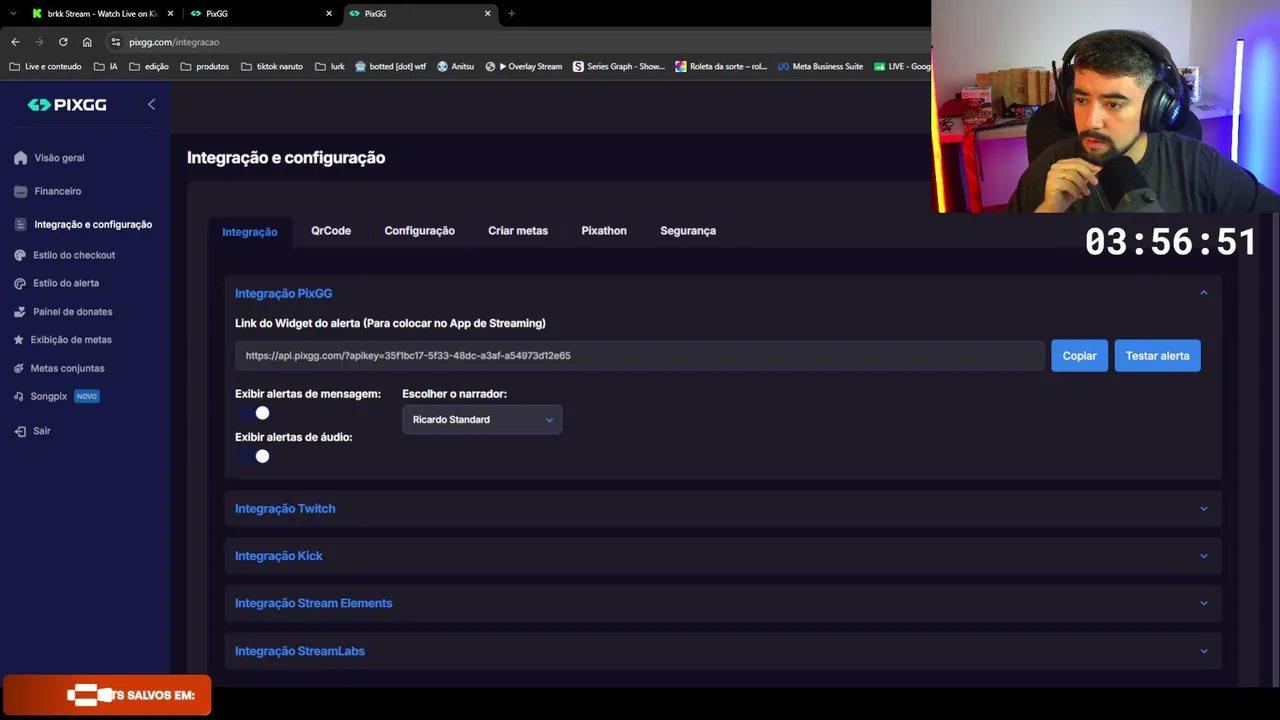Click the browser home icon
The height and width of the screenshot is (720, 1280).
[x=87, y=42]
